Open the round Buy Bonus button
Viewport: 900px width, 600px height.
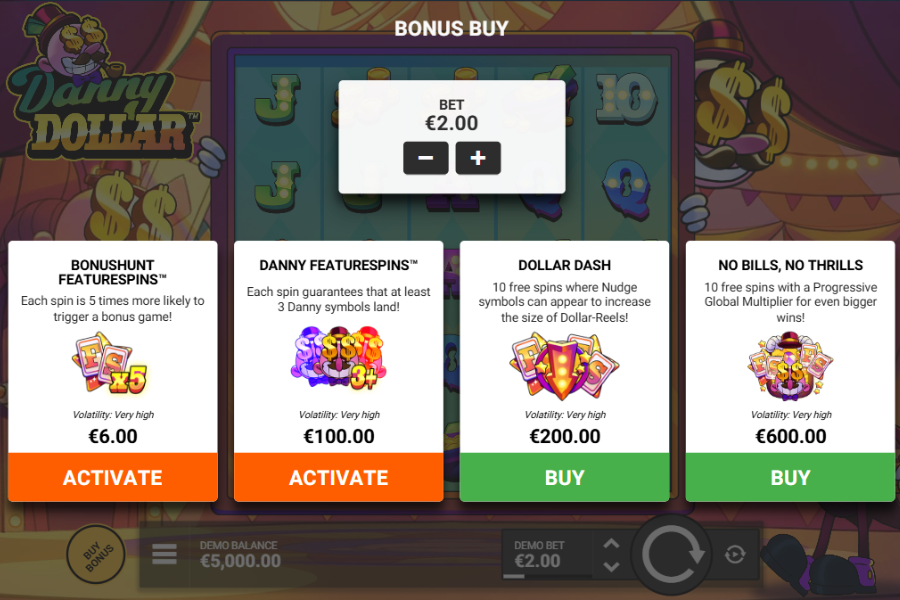click(x=96, y=555)
